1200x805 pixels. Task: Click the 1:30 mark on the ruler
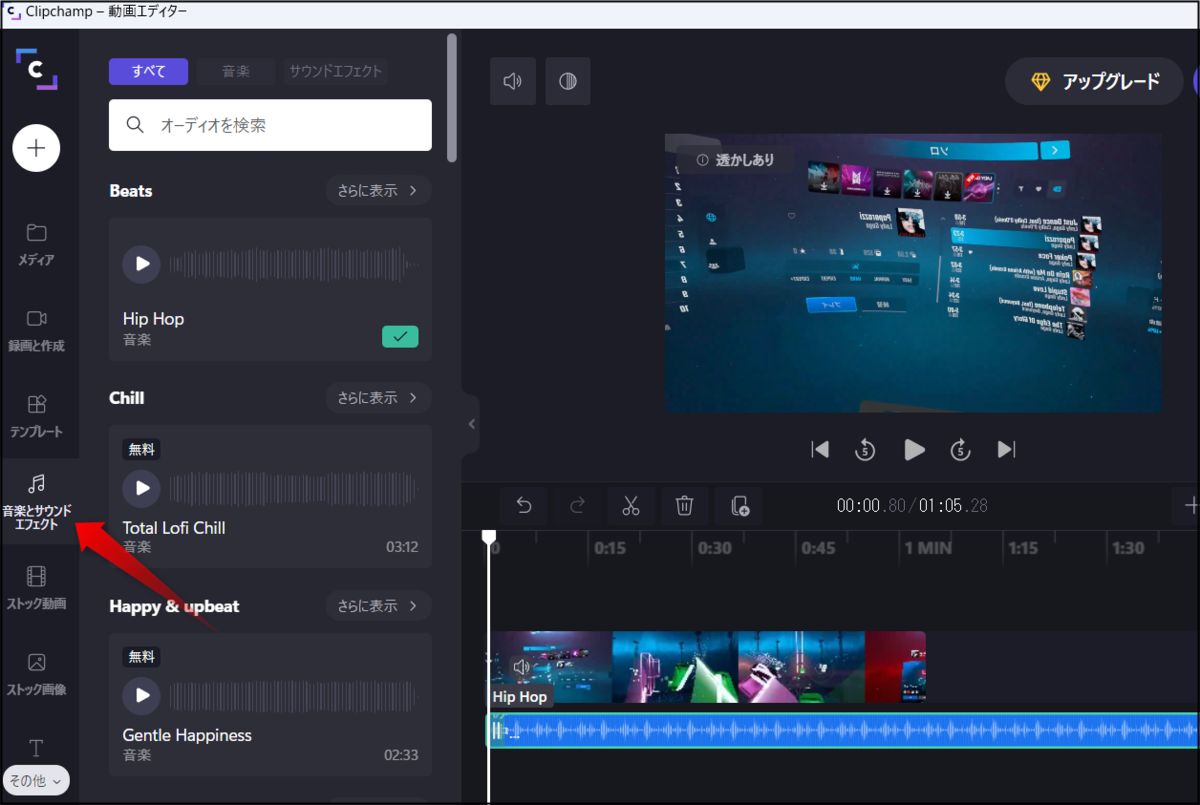point(1128,548)
